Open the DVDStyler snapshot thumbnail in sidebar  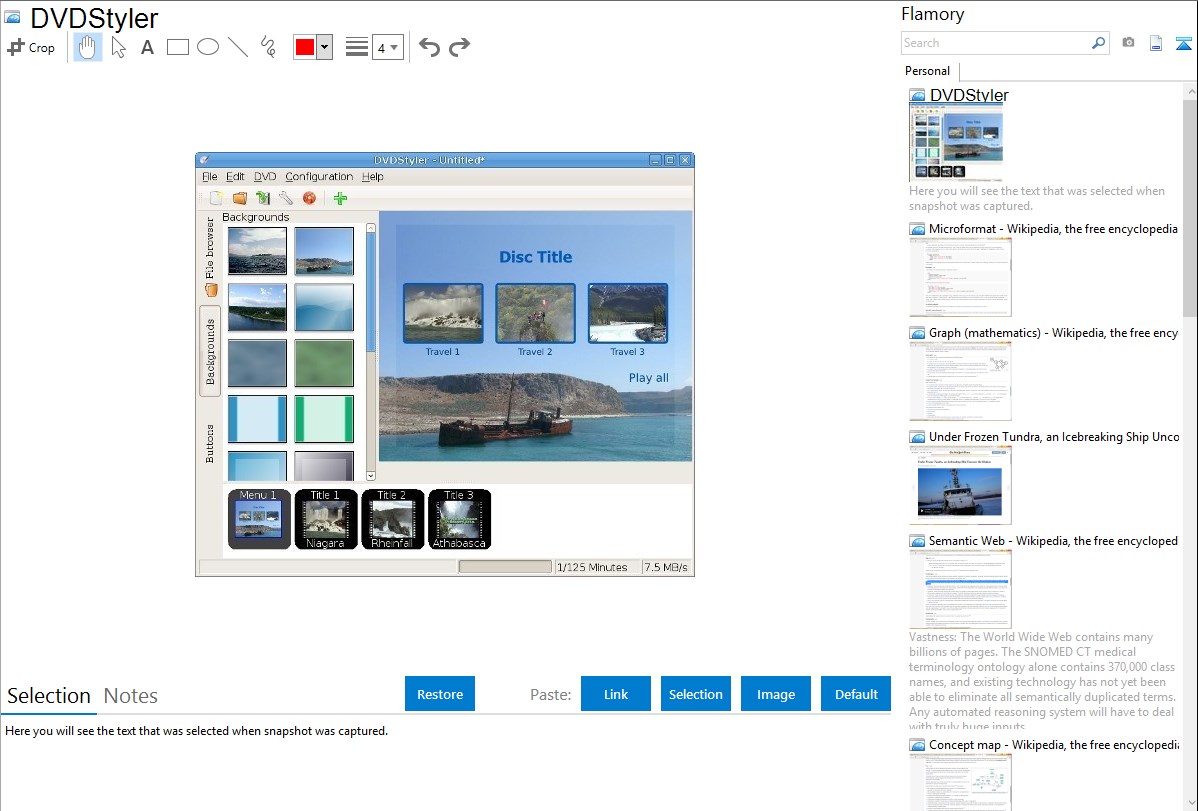point(956,143)
